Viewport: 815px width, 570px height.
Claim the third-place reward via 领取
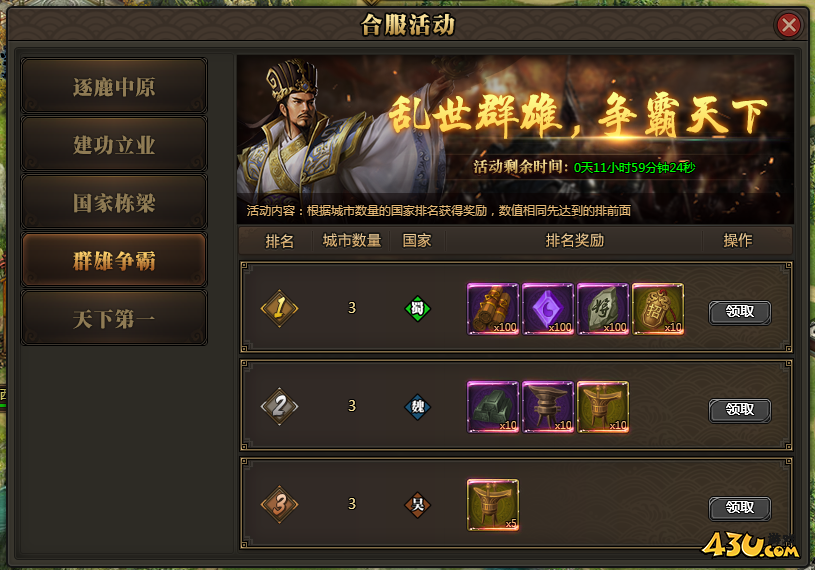(740, 508)
